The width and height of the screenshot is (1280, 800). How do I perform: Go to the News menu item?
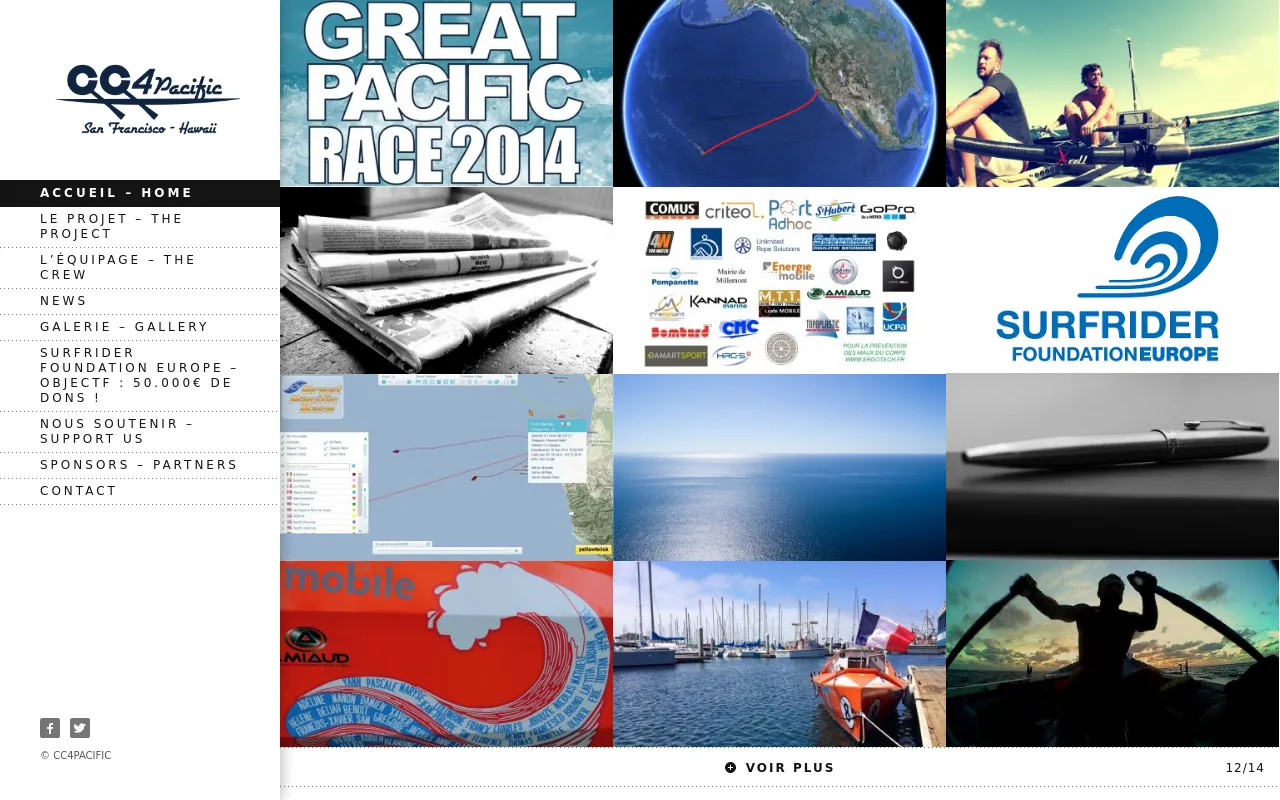coord(140,301)
